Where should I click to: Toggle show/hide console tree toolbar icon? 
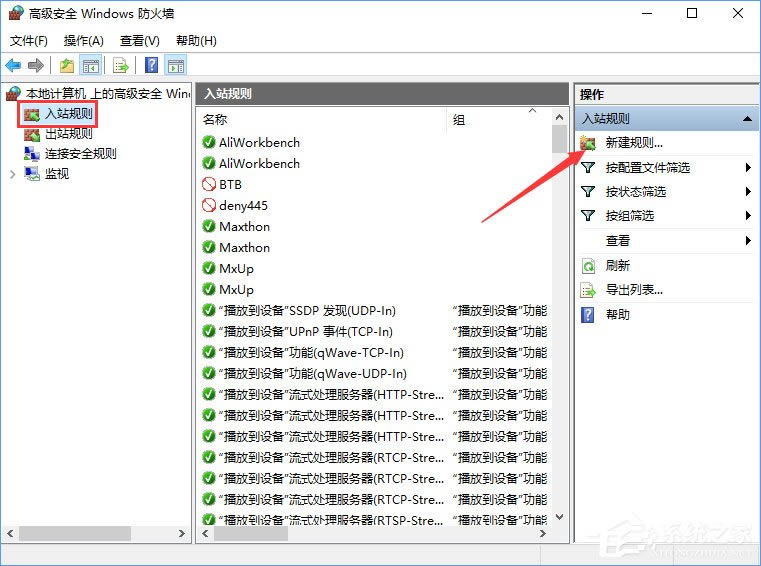91,66
